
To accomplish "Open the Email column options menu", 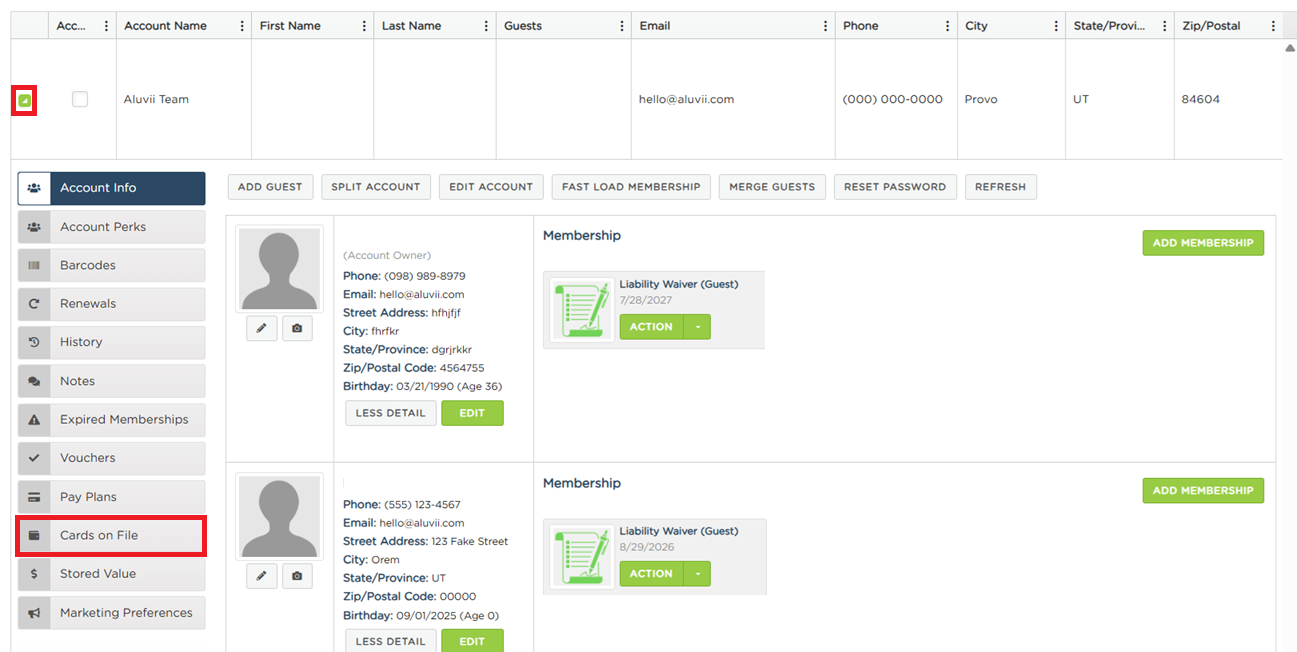I will [825, 26].
